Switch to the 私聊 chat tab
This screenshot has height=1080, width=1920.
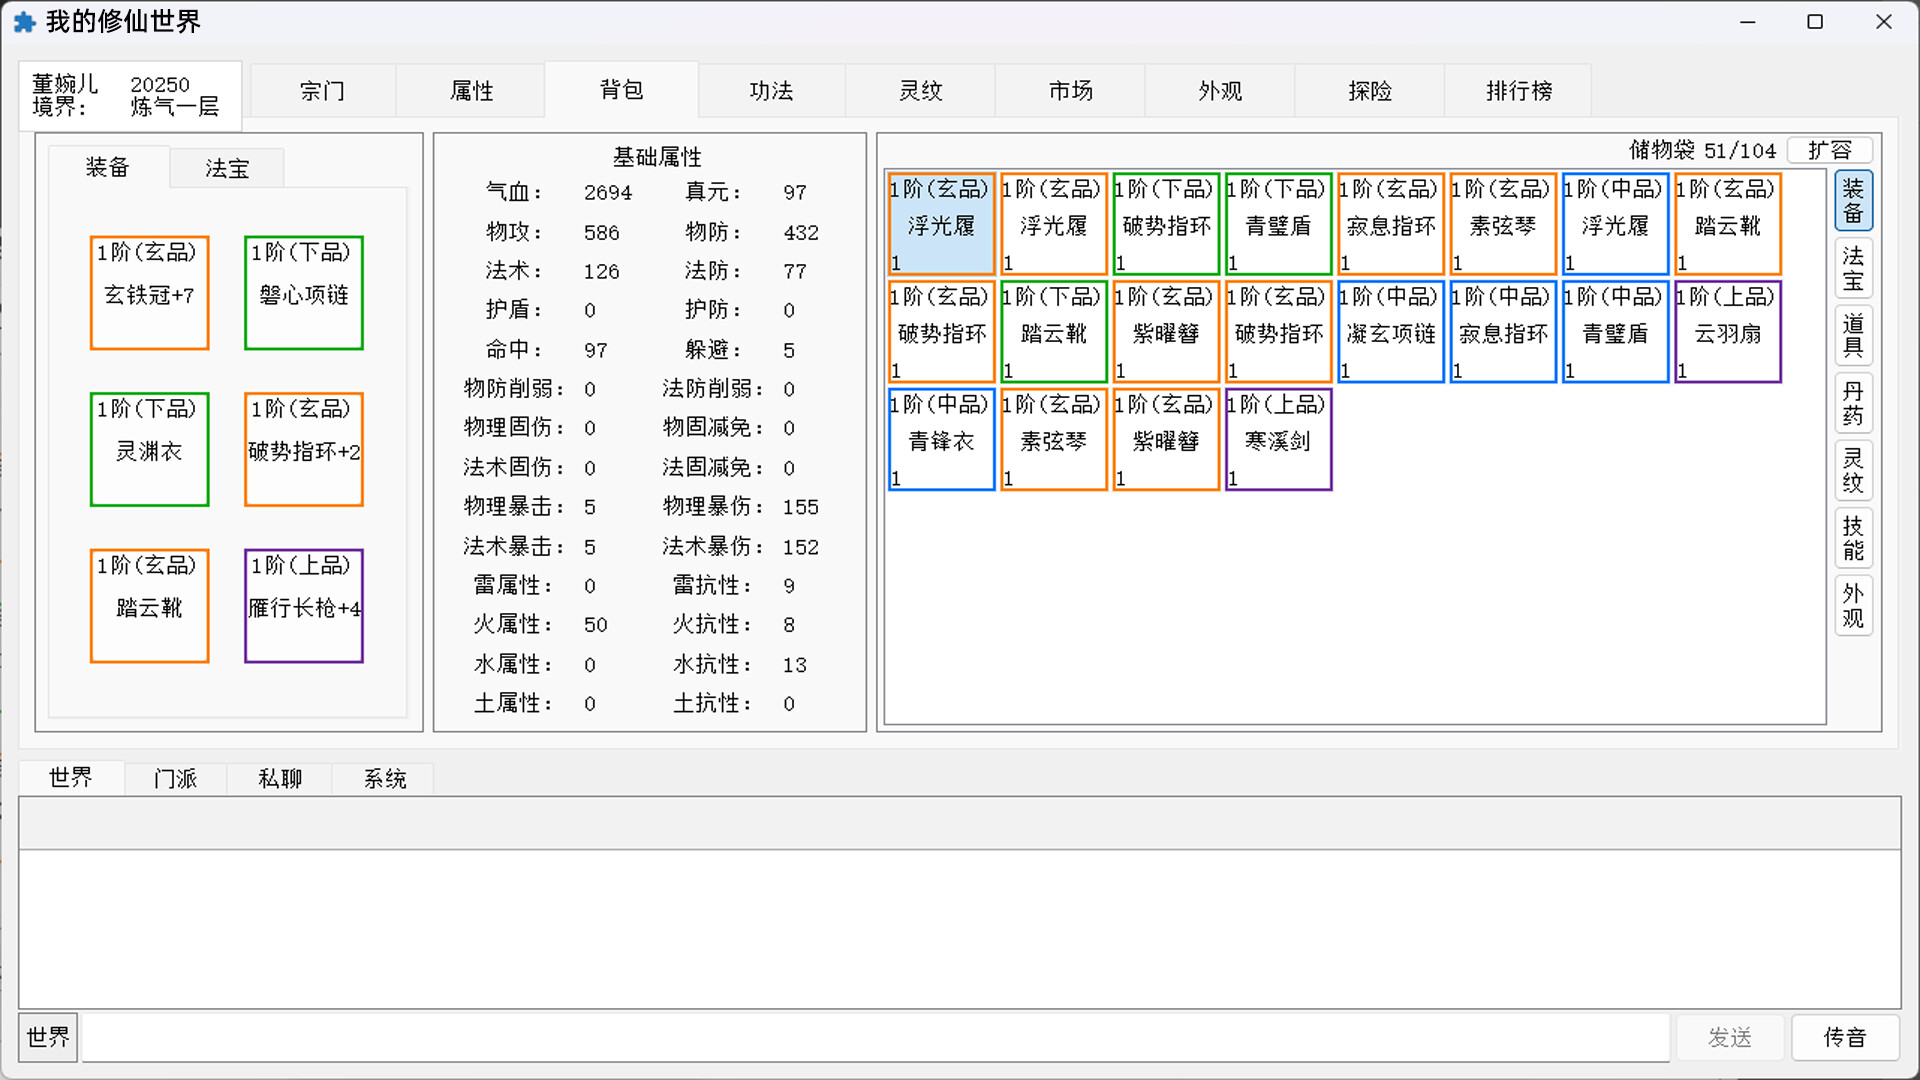(x=279, y=778)
